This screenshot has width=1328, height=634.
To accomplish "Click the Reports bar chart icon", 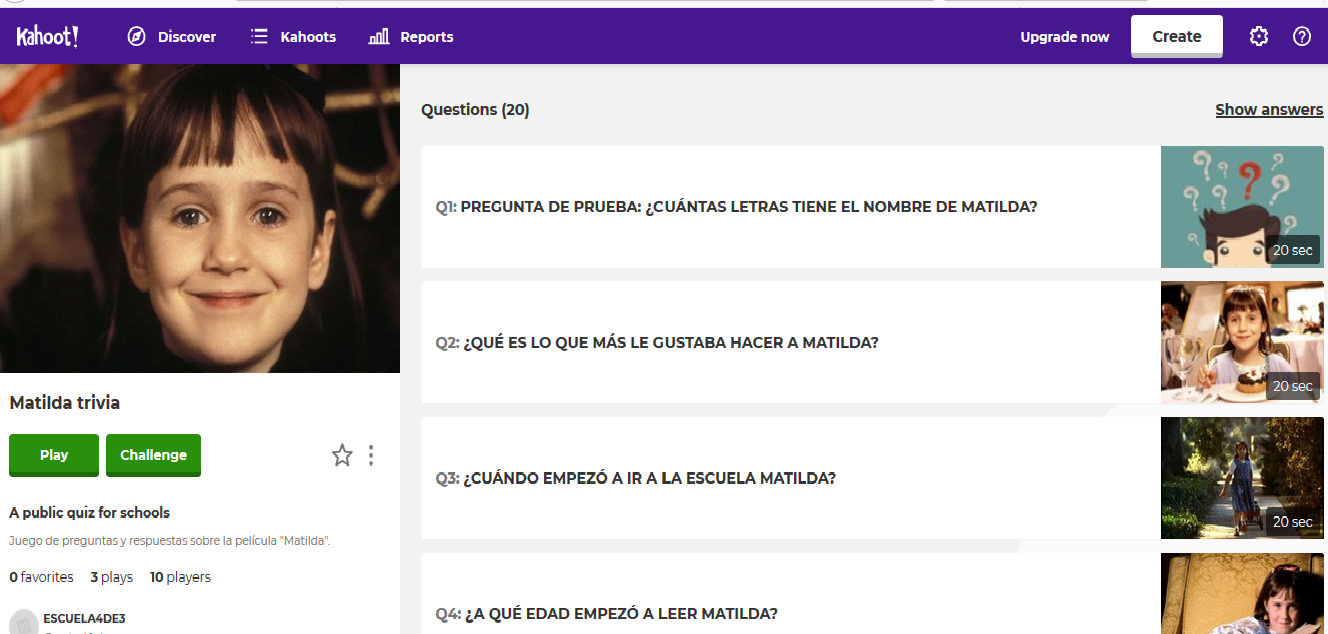I will pos(379,37).
